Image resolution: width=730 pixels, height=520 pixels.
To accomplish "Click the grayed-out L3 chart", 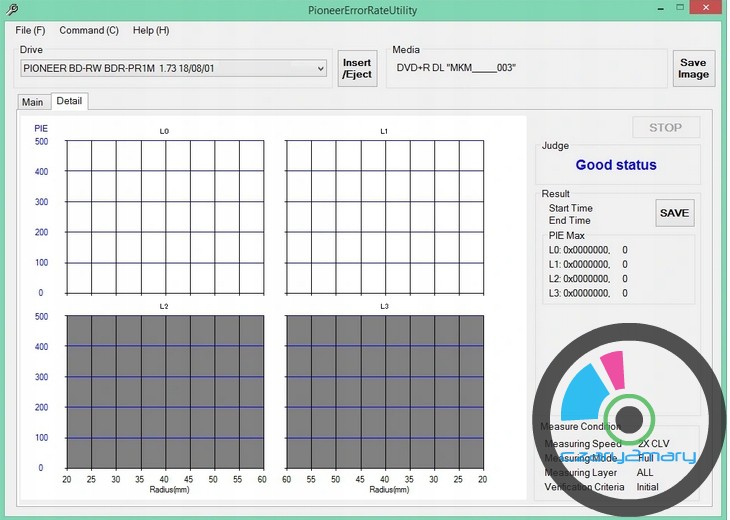I will 384,392.
